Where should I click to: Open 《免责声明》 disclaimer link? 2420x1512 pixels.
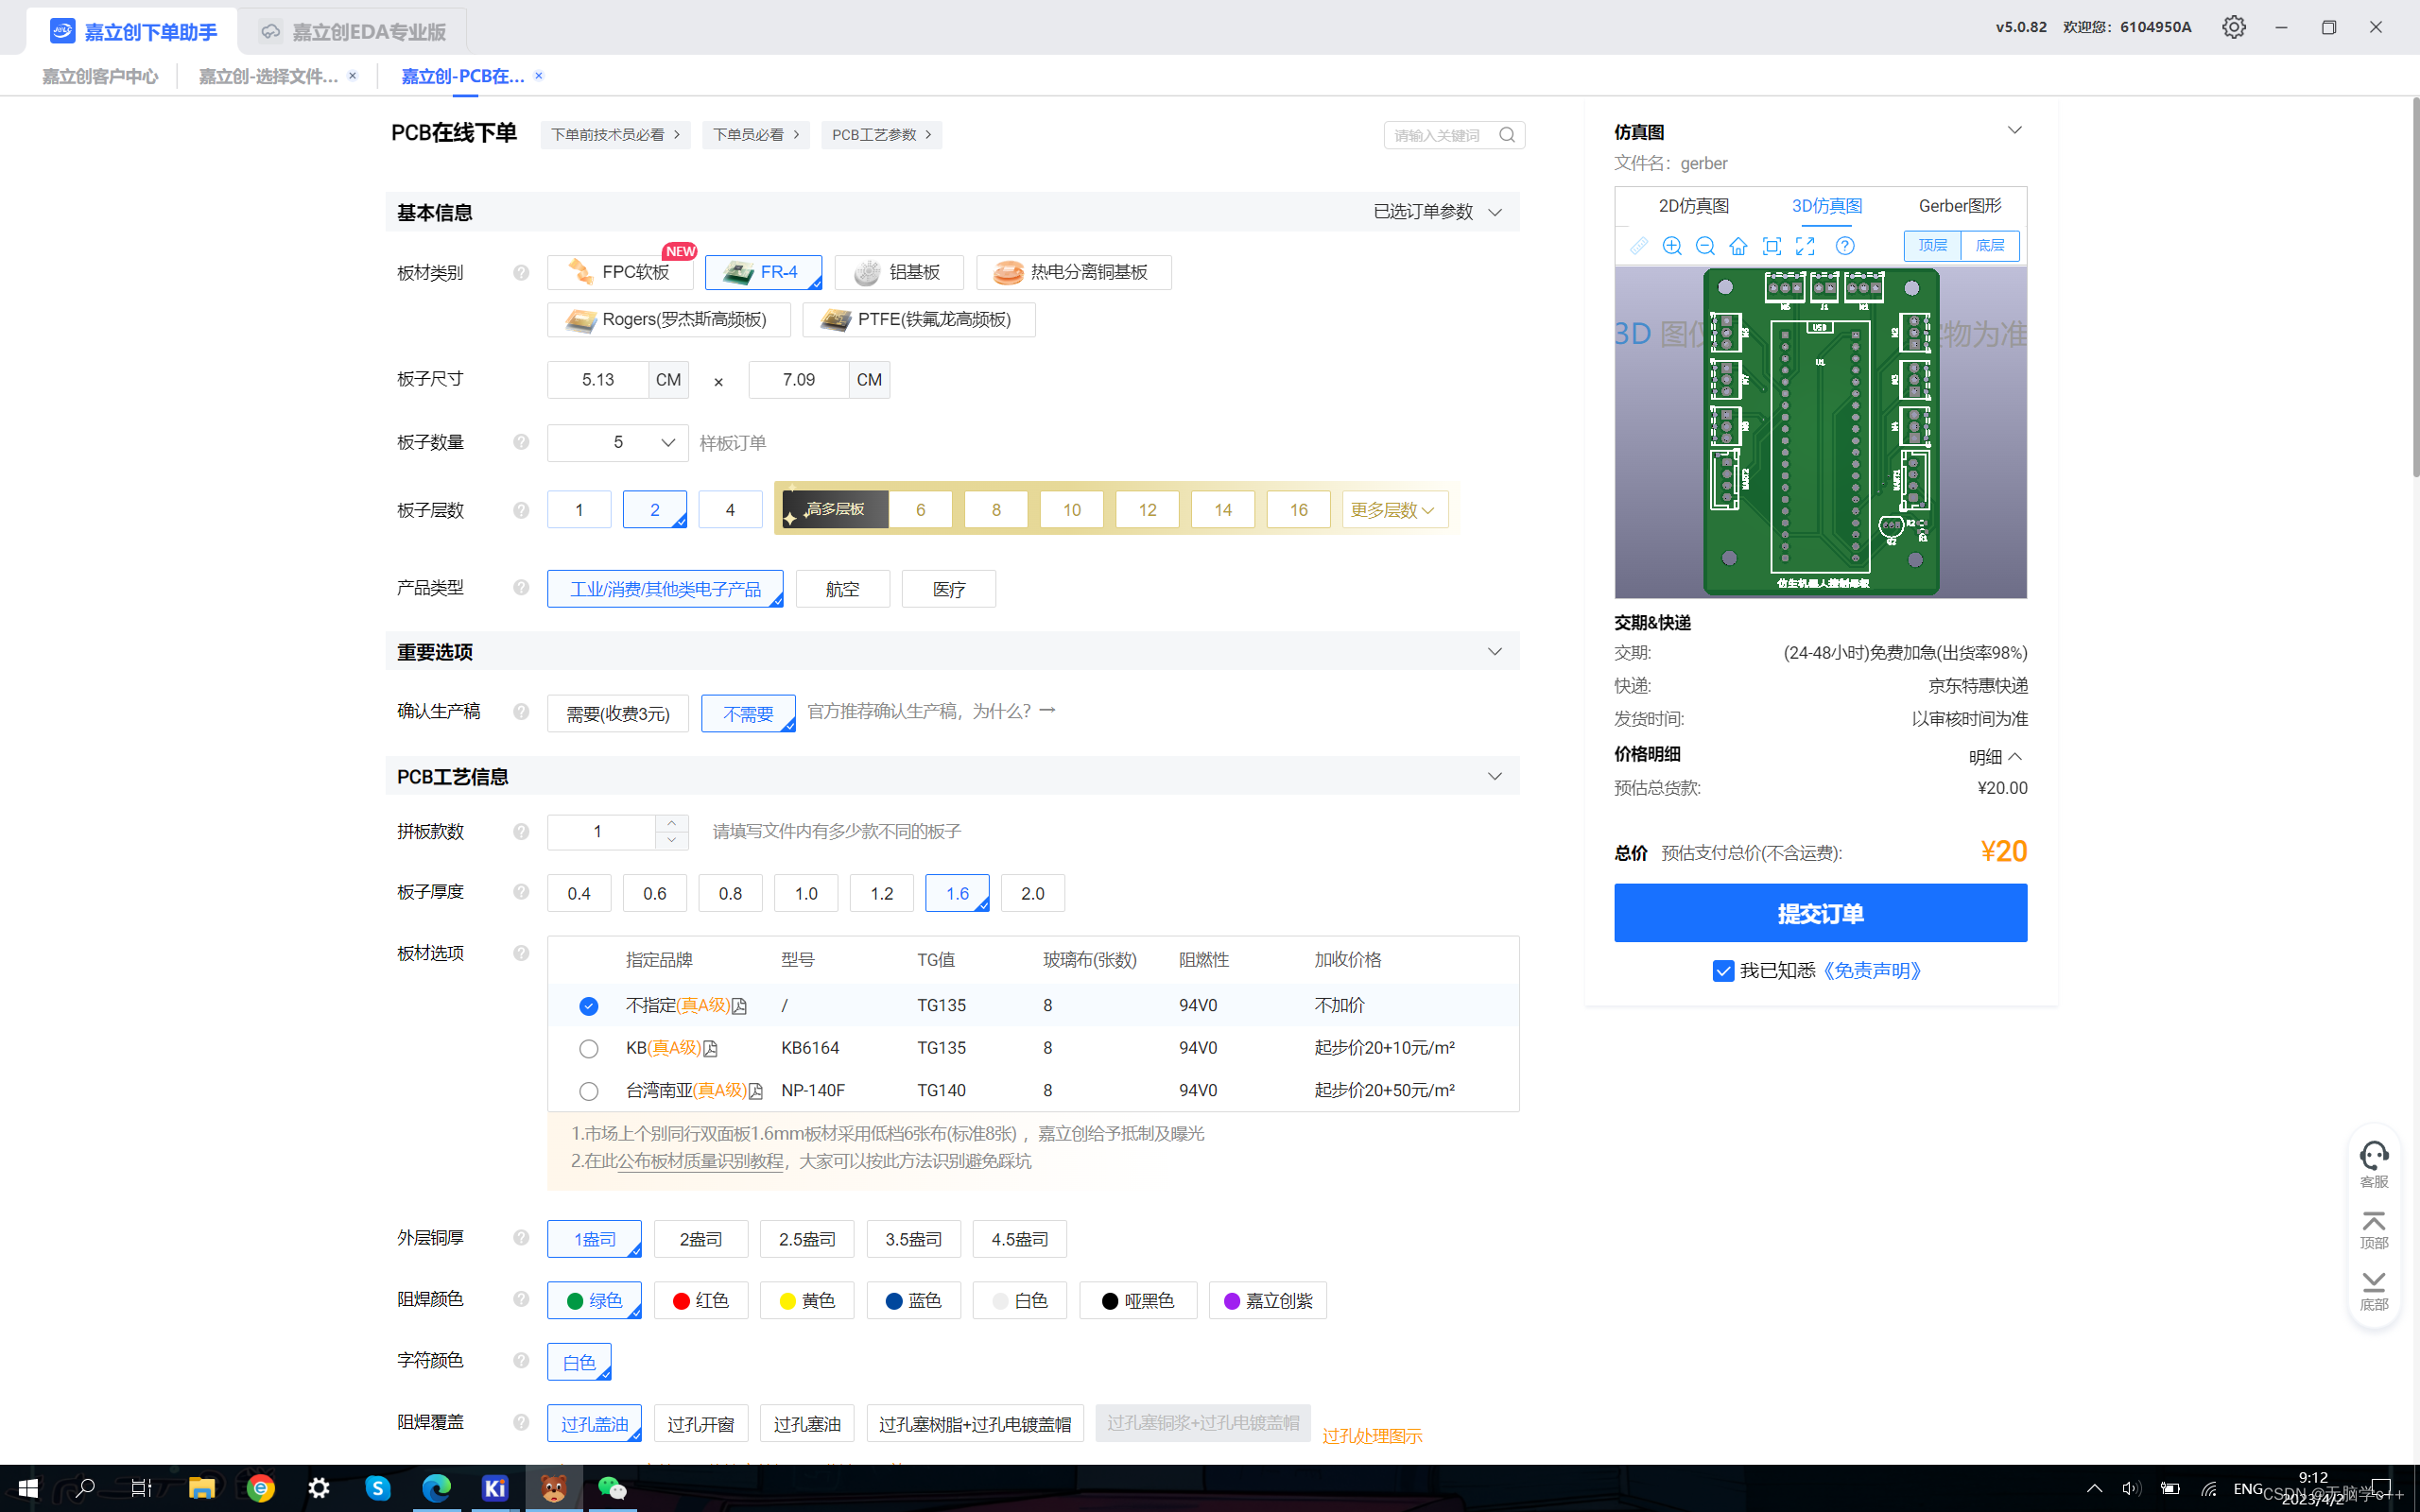pyautogui.click(x=1871, y=971)
